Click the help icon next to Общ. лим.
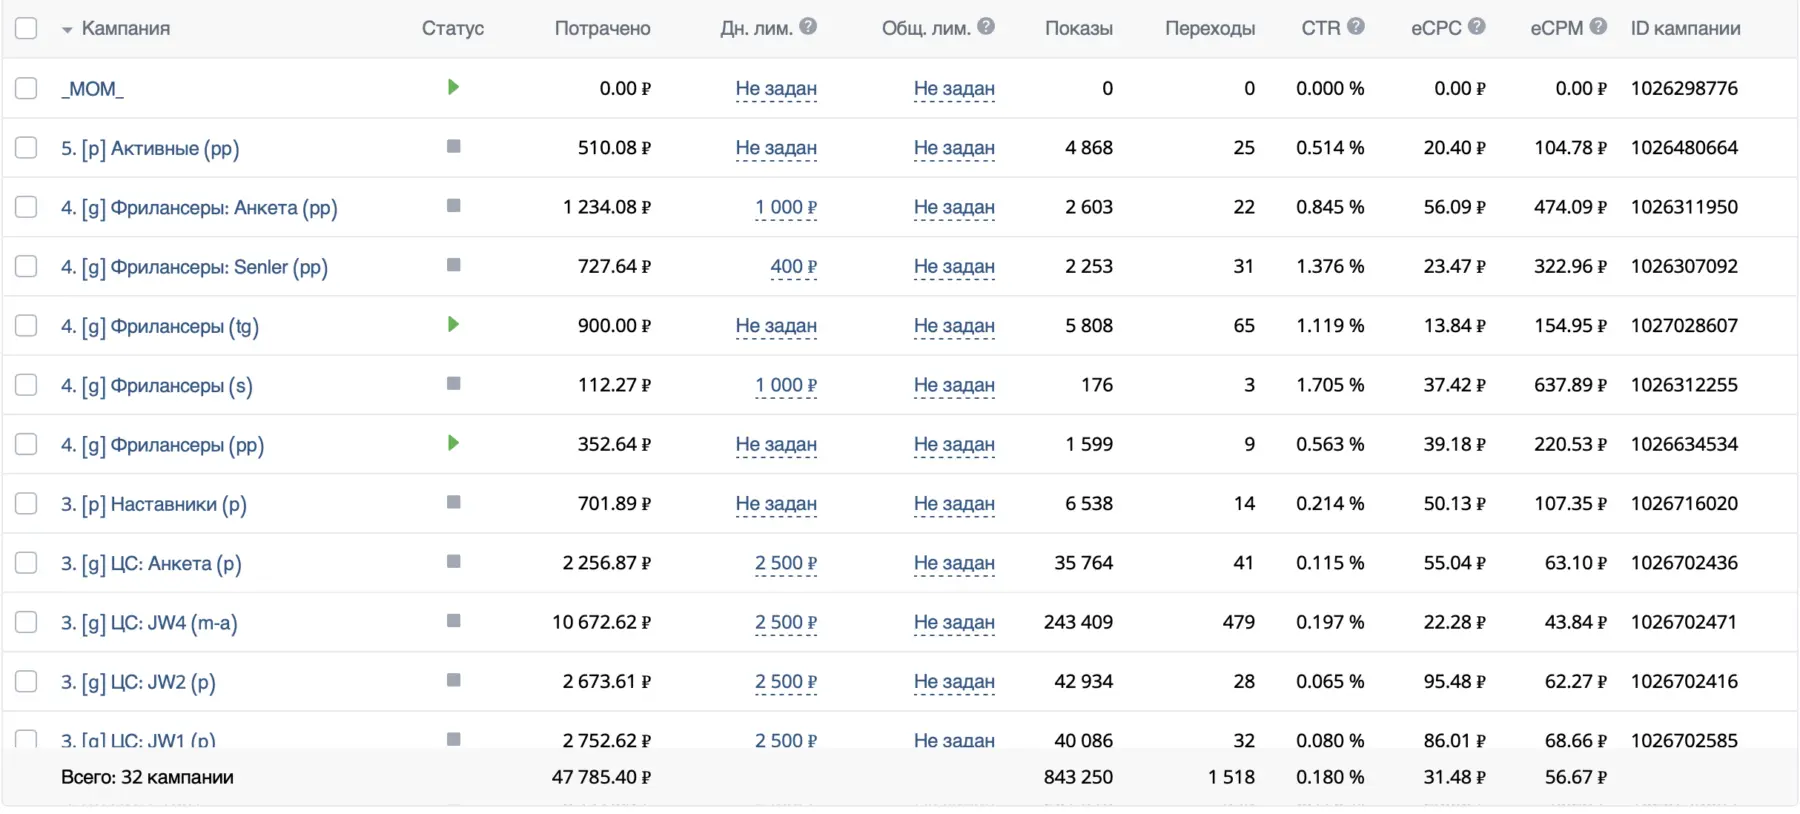1800x814 pixels. [x=986, y=27]
